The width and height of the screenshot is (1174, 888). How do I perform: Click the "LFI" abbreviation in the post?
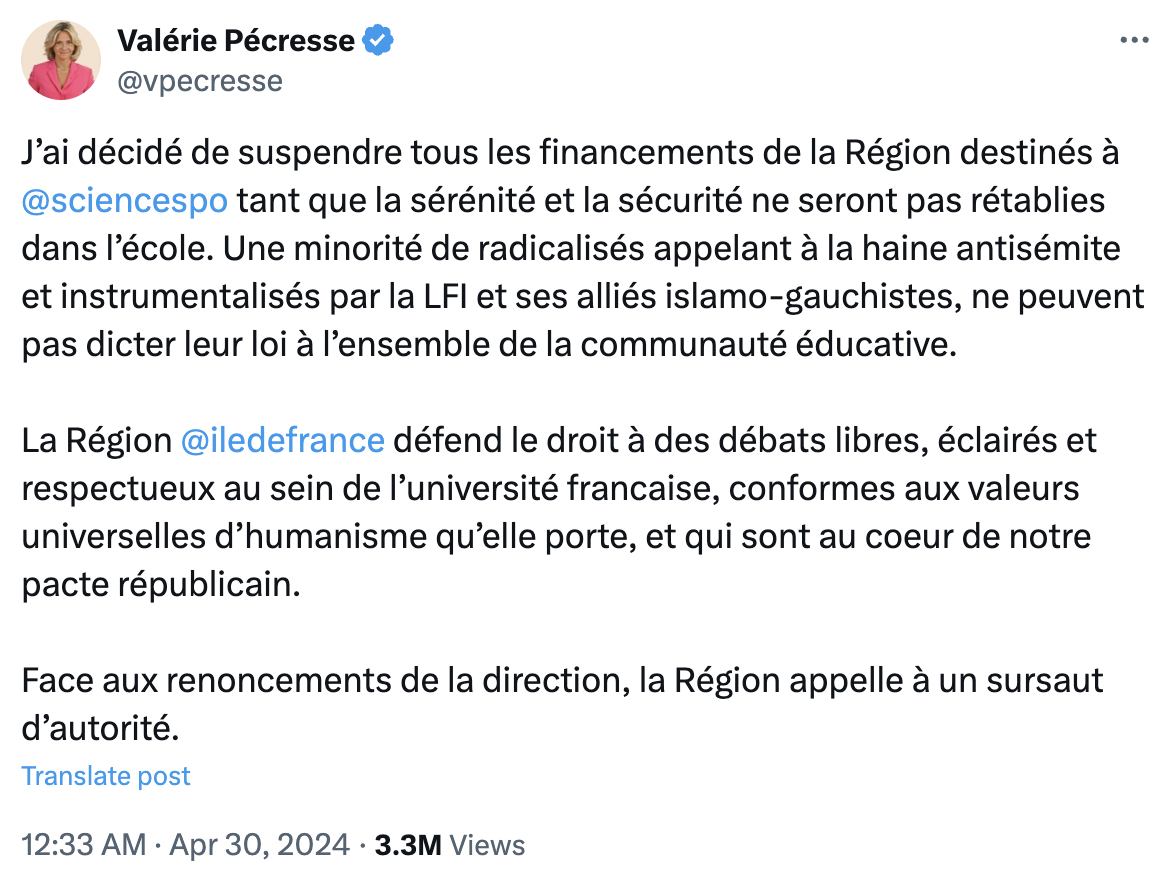pyautogui.click(x=445, y=296)
